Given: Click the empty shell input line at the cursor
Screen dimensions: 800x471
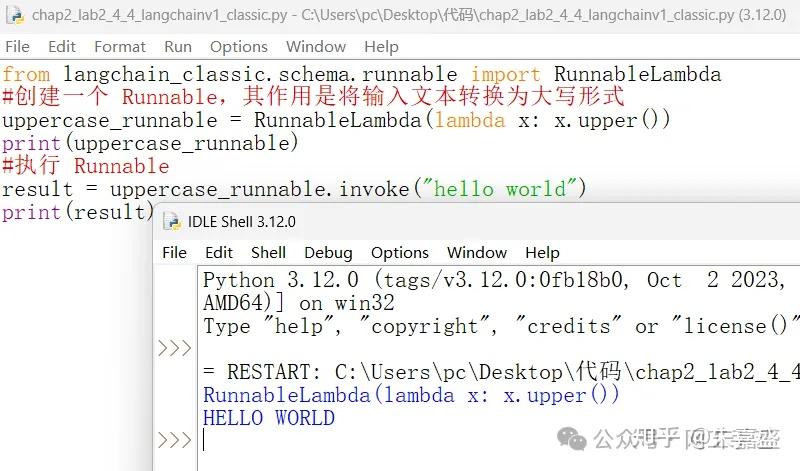Looking at the screenshot, I should point(498,440).
